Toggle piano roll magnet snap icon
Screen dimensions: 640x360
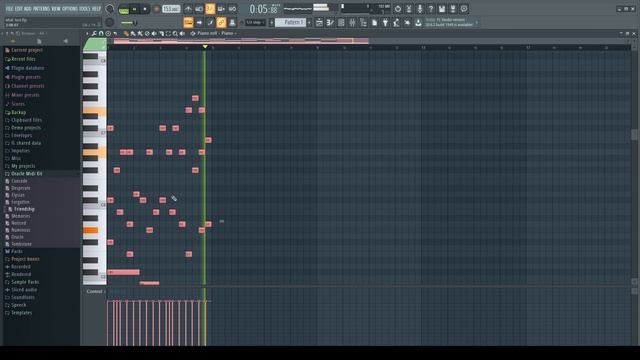[101, 33]
